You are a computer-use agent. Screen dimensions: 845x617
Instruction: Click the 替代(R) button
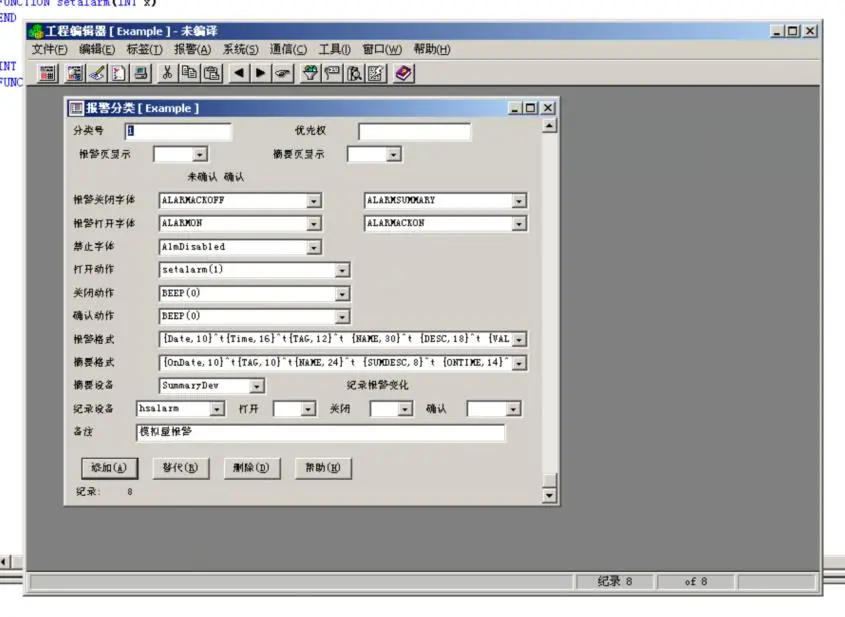[181, 468]
